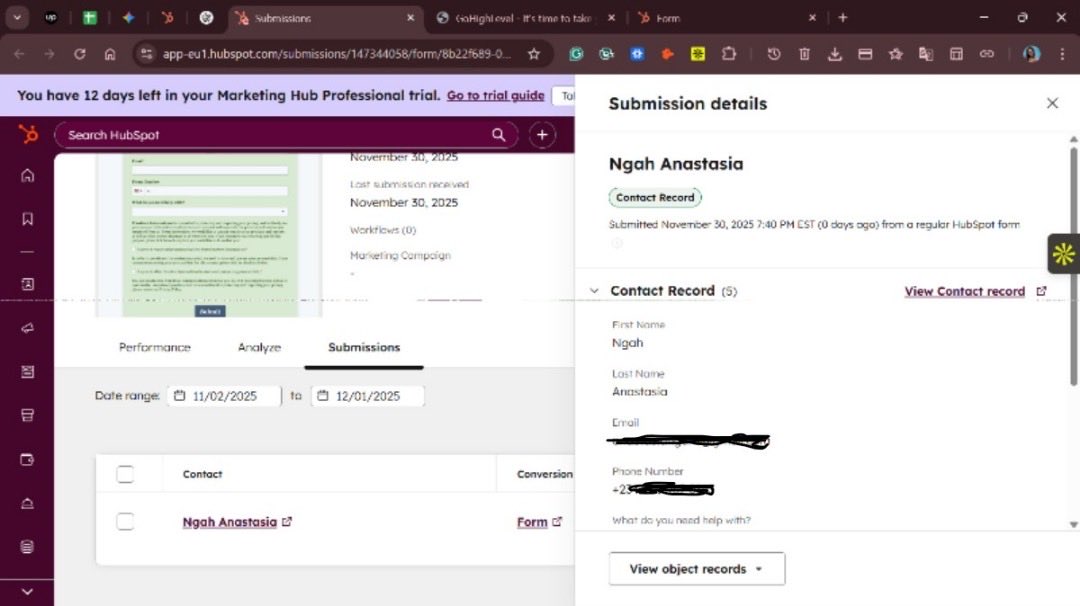Screen dimensions: 1080x606
Task: Select the Submissions tab
Action: click(x=364, y=347)
